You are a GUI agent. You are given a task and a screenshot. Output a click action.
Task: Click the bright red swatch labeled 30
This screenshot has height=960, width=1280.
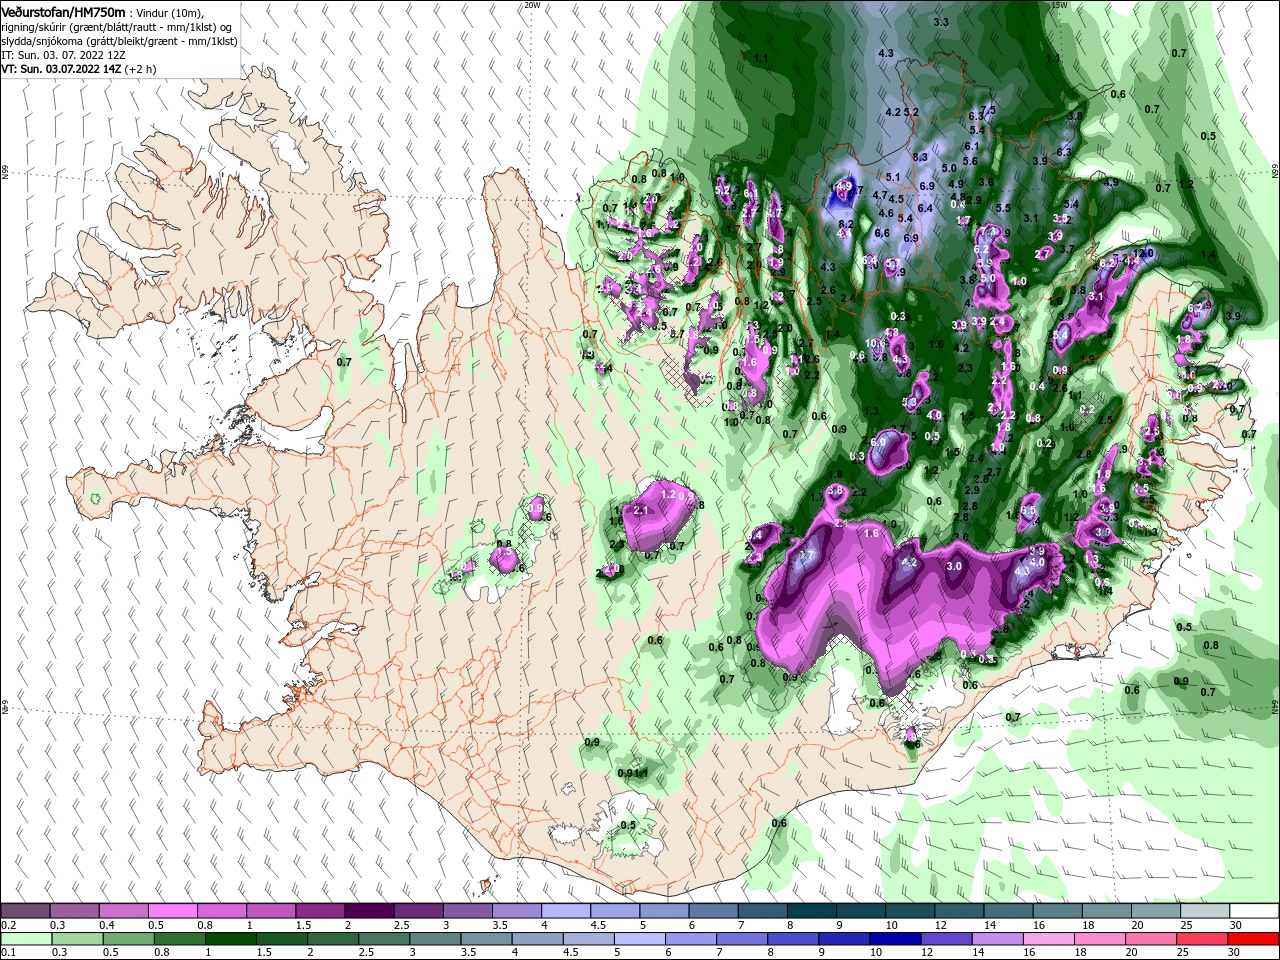click(x=1254, y=939)
